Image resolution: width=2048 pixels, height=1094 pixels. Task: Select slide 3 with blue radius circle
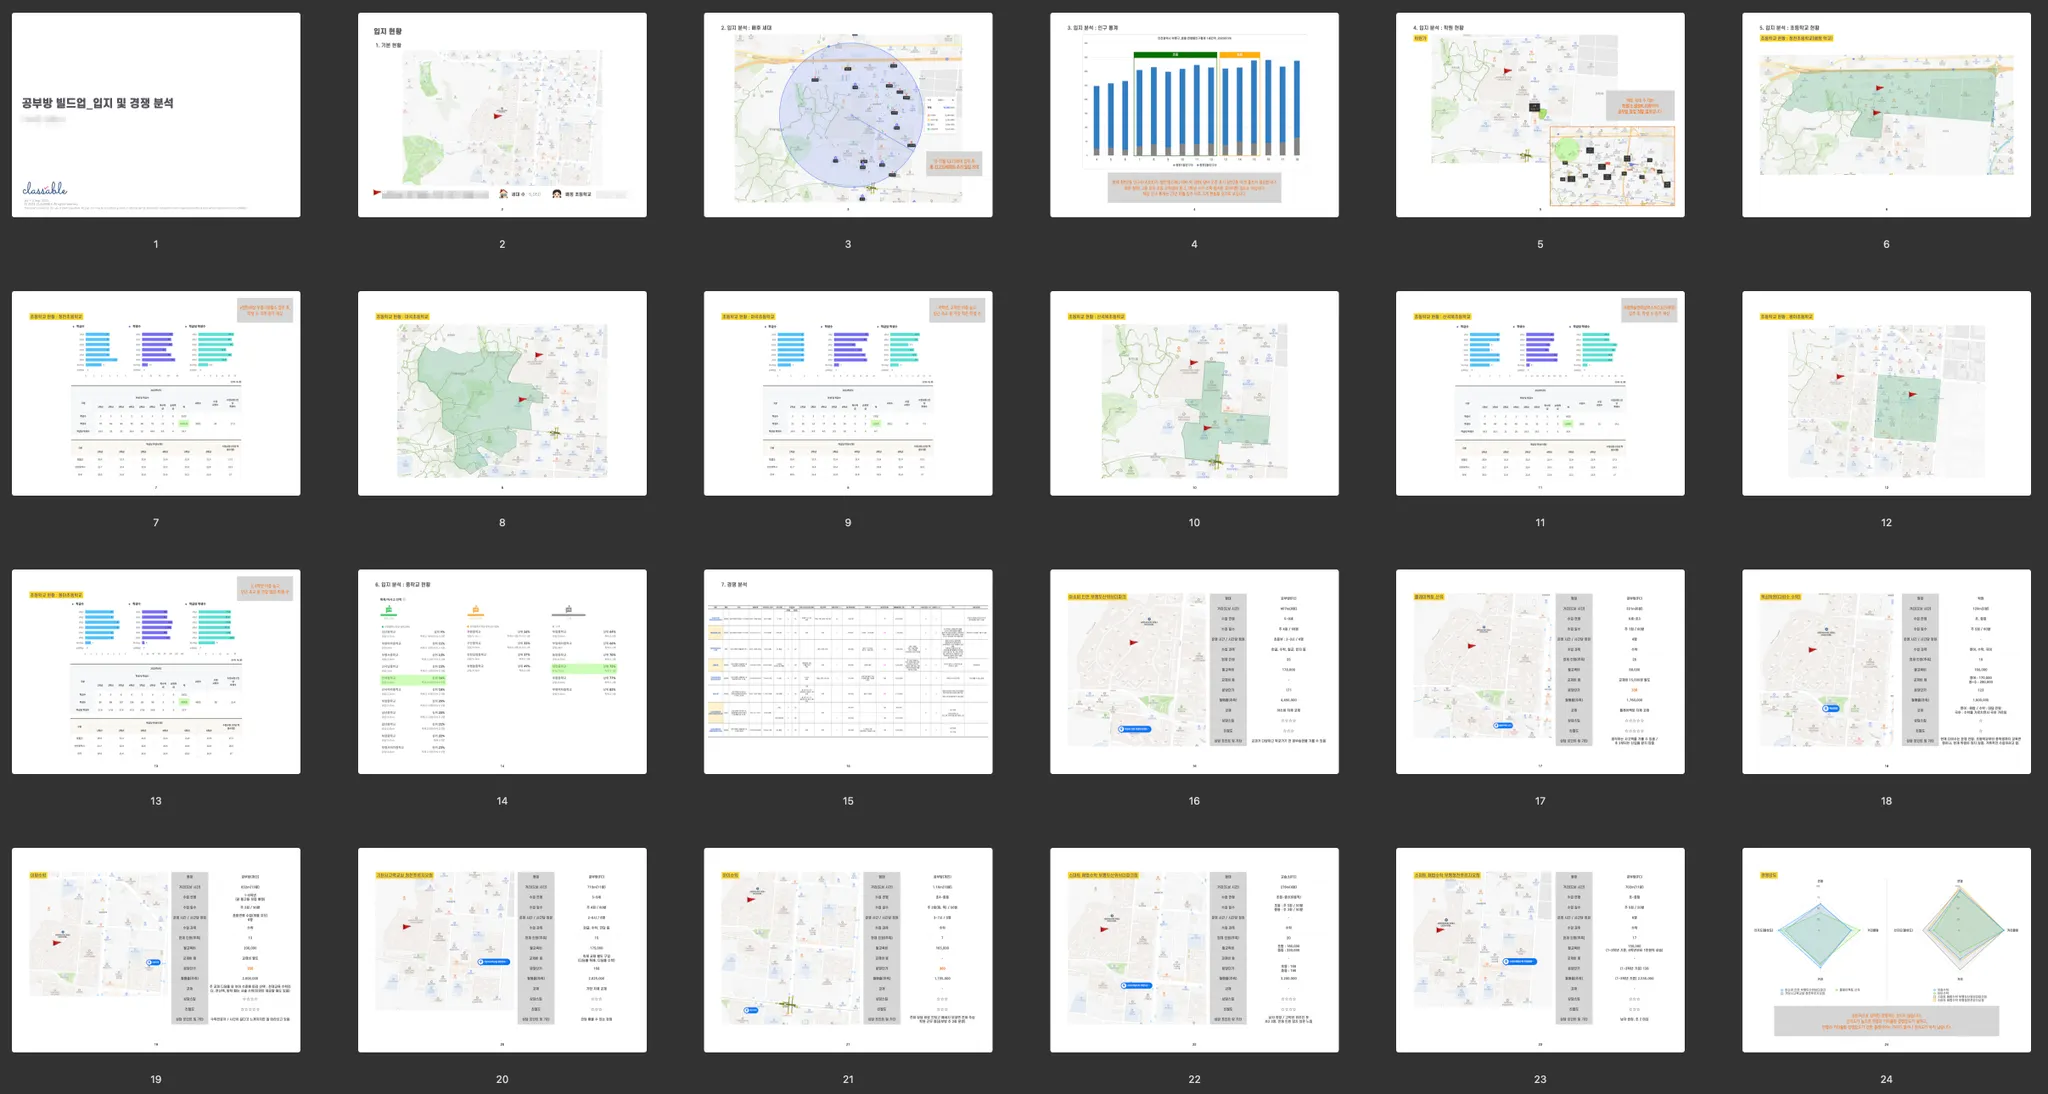point(848,115)
